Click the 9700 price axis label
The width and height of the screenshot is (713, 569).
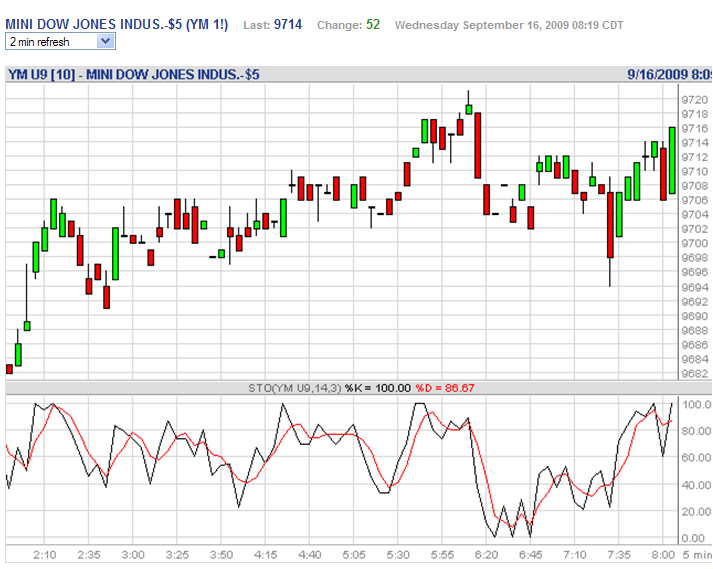pyautogui.click(x=694, y=243)
